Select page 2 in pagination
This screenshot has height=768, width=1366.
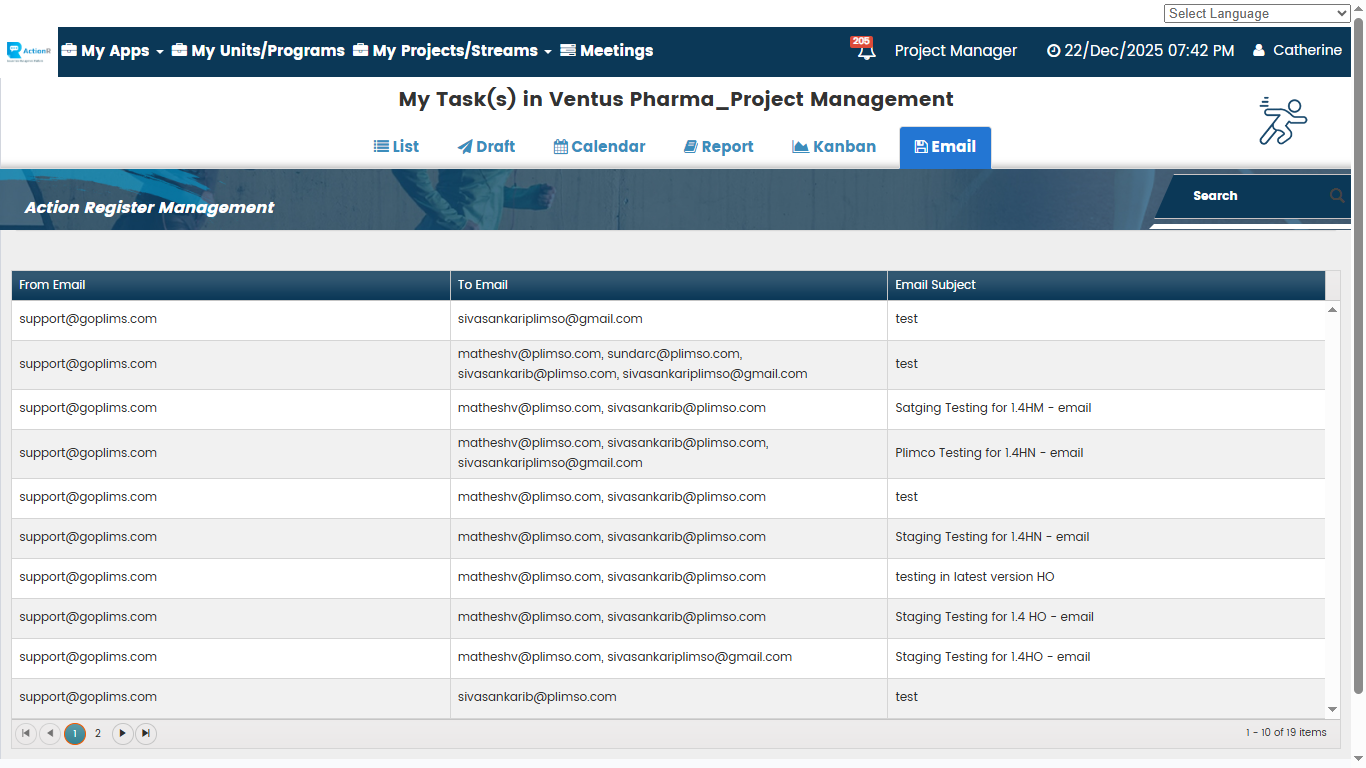coord(98,733)
